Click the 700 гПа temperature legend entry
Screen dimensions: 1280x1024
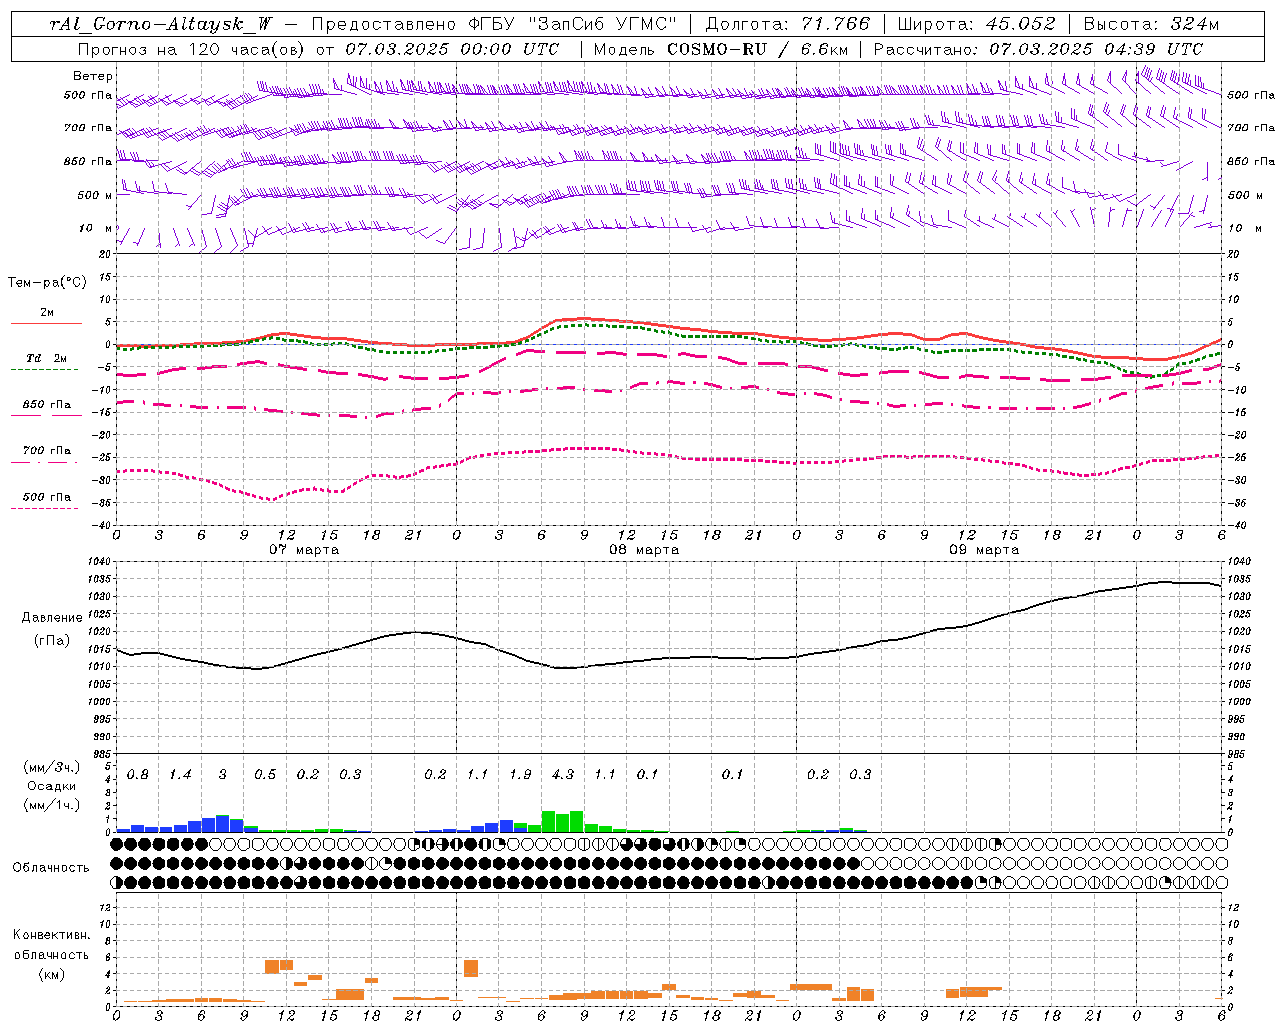46,451
